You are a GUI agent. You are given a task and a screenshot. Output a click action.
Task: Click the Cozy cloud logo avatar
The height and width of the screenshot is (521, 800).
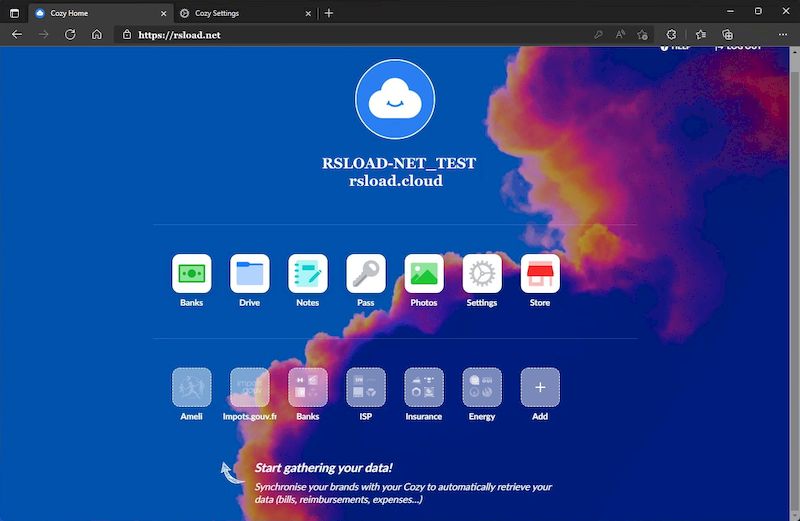point(395,99)
